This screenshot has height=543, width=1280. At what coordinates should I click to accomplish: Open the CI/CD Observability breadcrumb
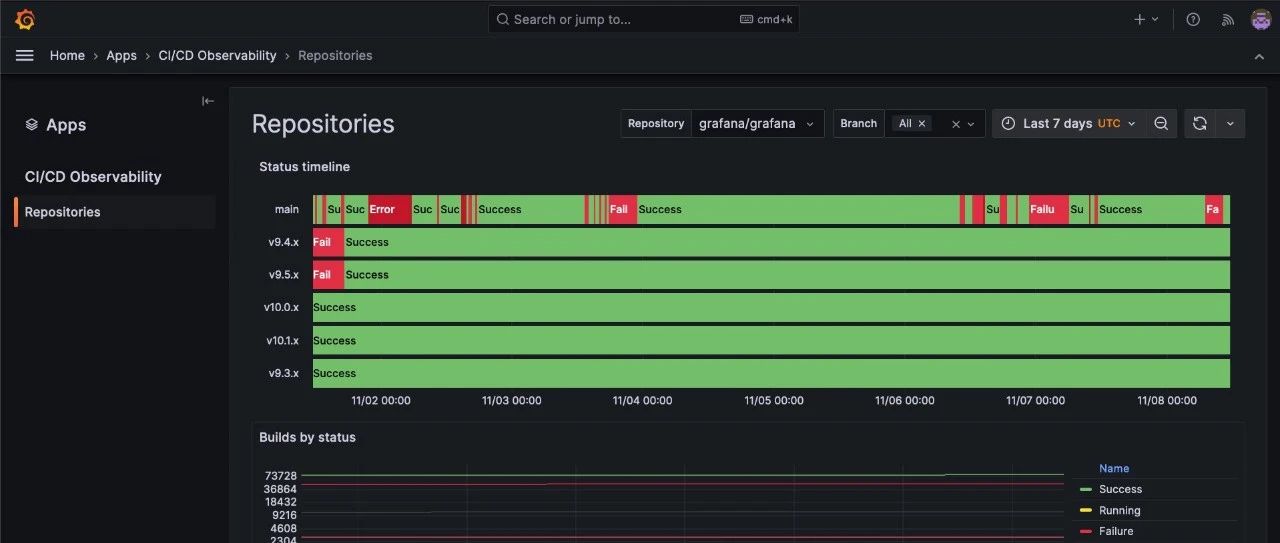pyautogui.click(x=217, y=56)
